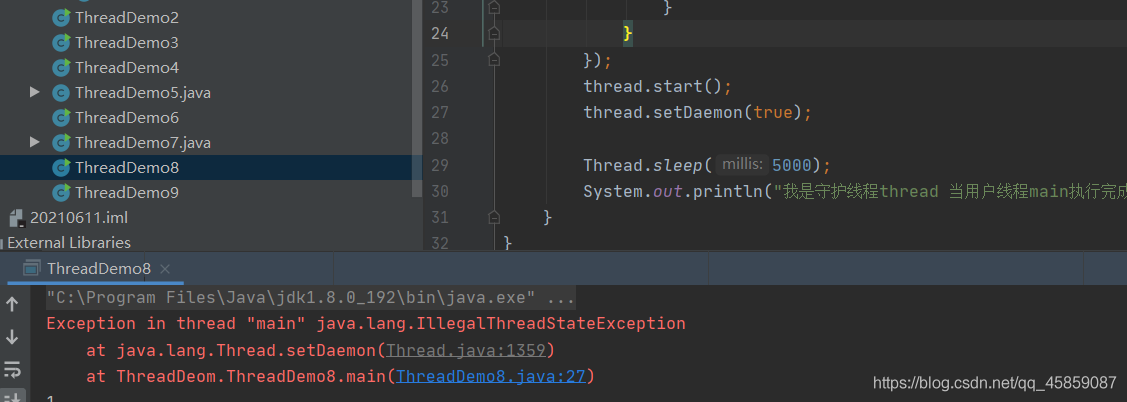
Task: Click the run tab's console icon
Action: [31, 269]
